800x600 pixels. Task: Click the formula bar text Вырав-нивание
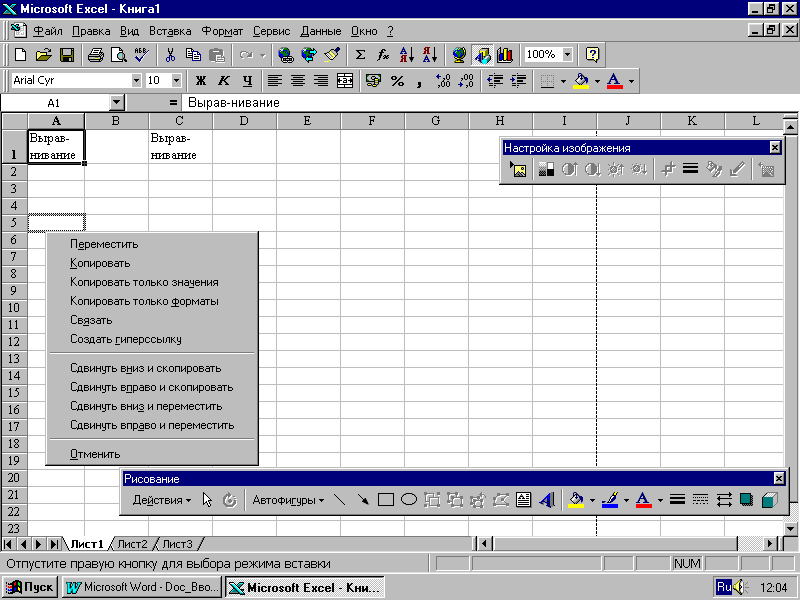234,103
